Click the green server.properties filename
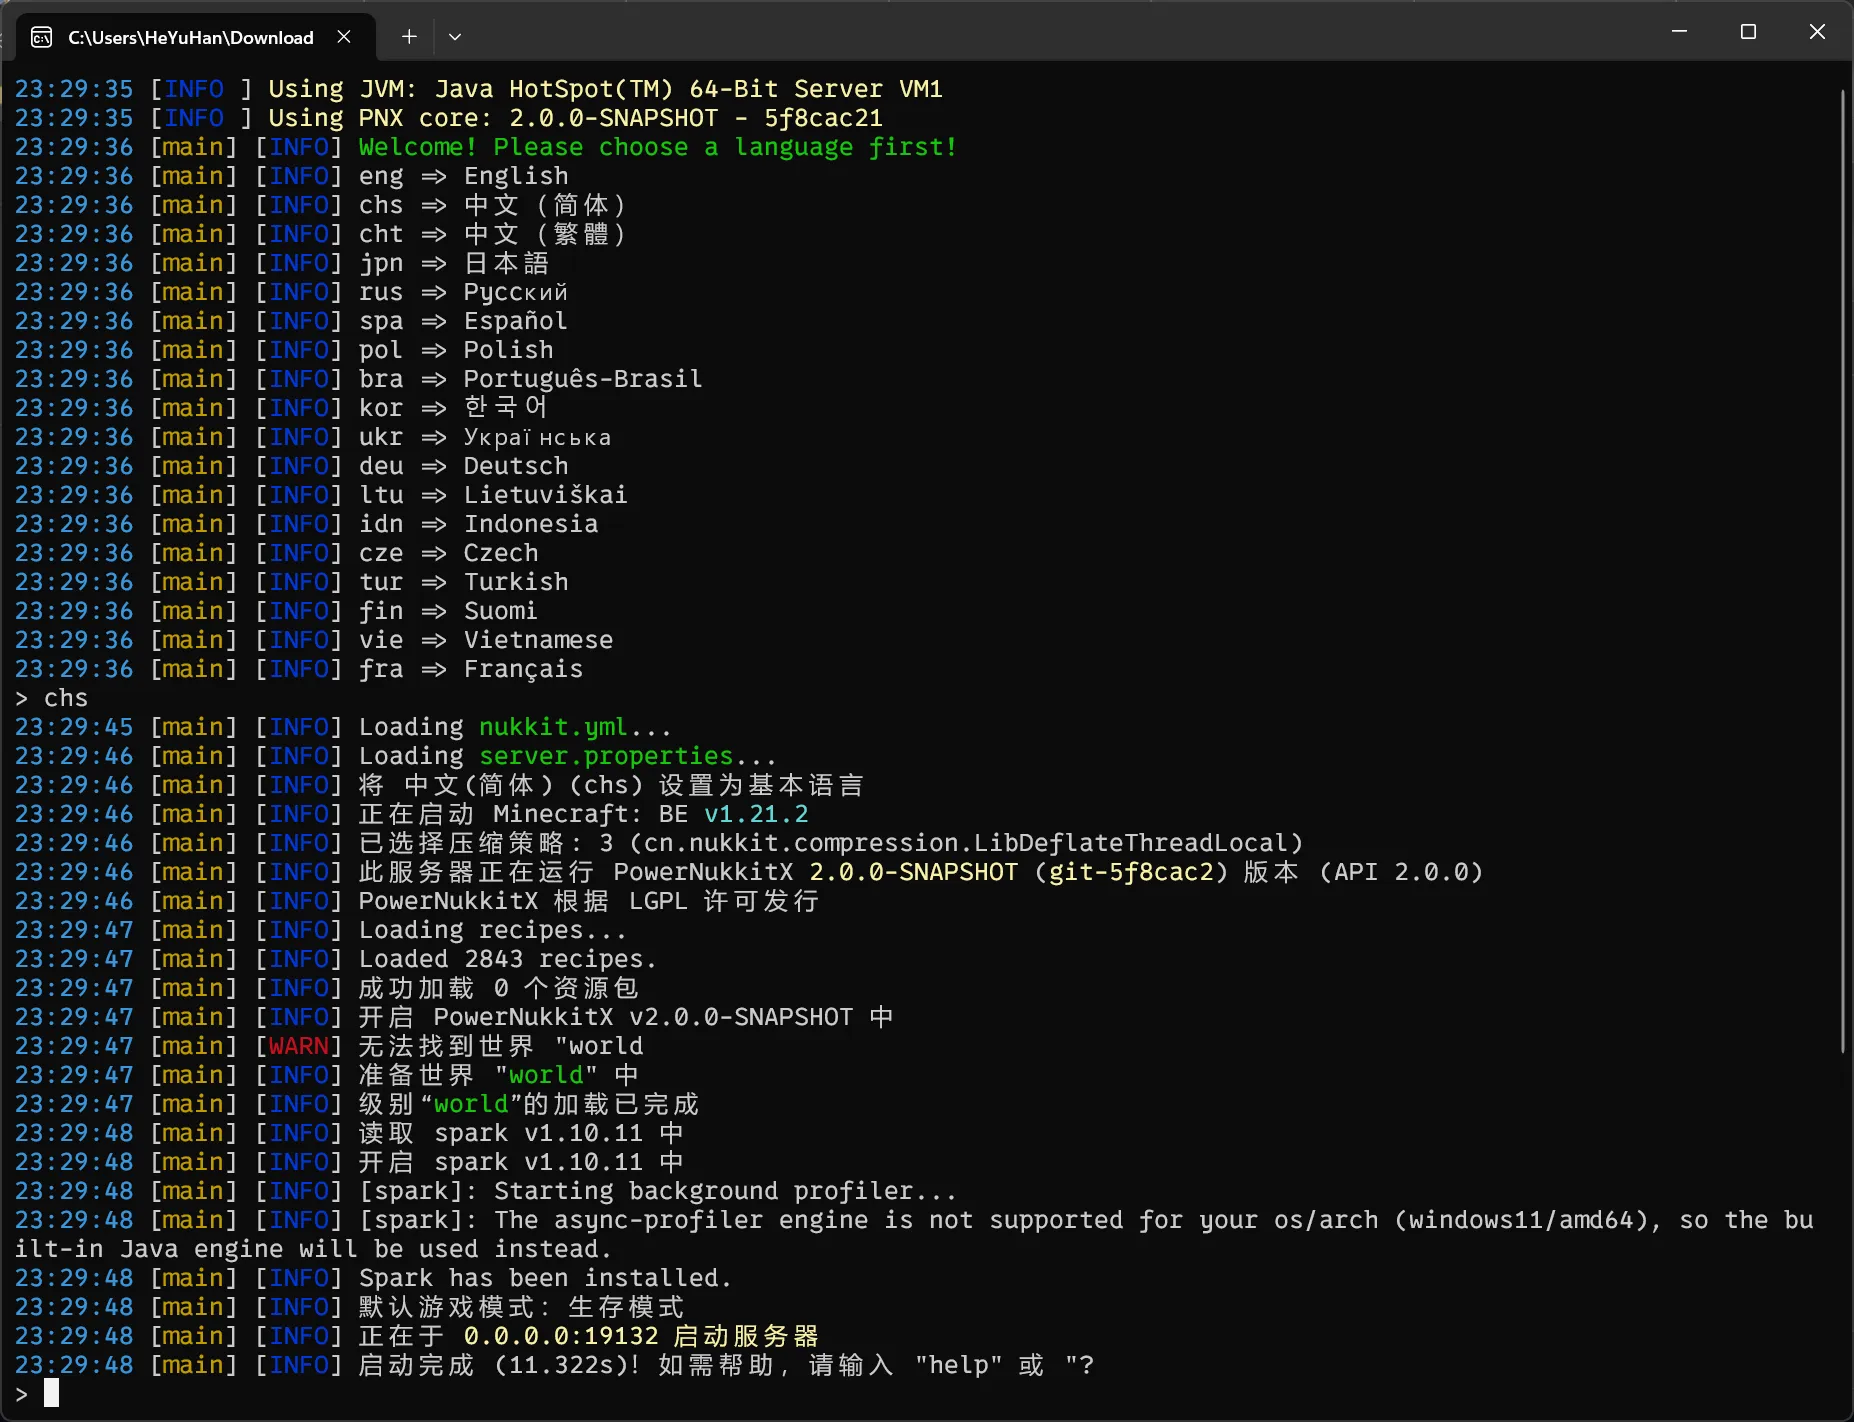This screenshot has width=1854, height=1422. click(605, 756)
